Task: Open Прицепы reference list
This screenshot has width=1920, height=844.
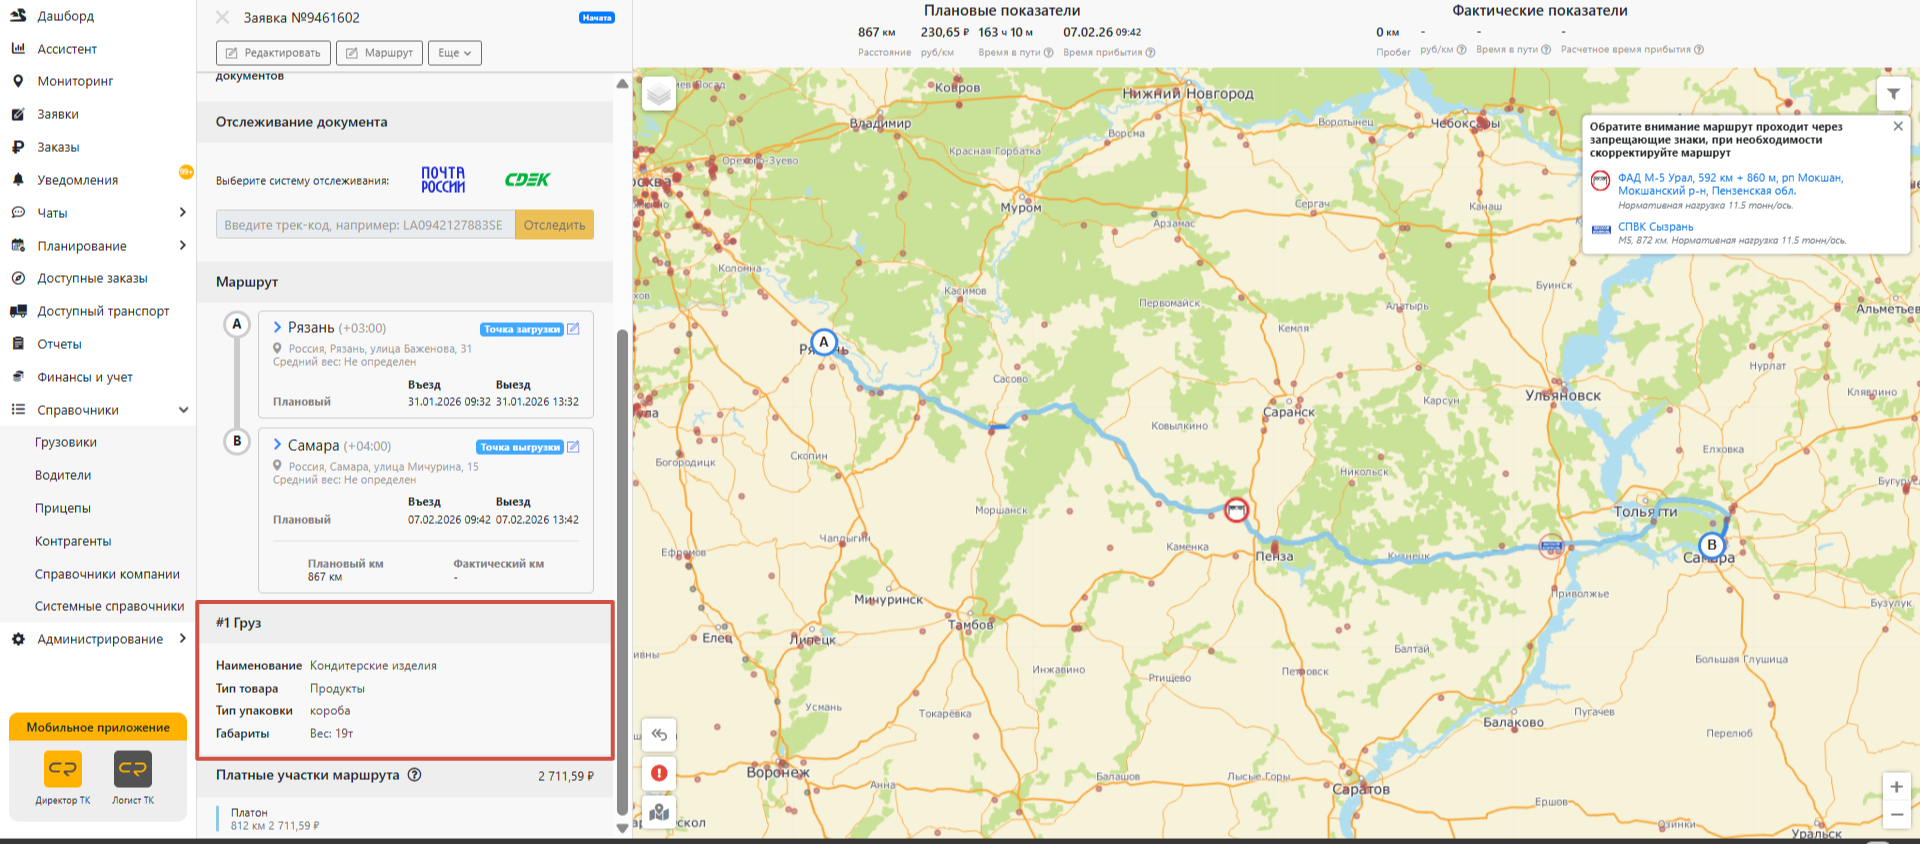Action: pos(63,508)
